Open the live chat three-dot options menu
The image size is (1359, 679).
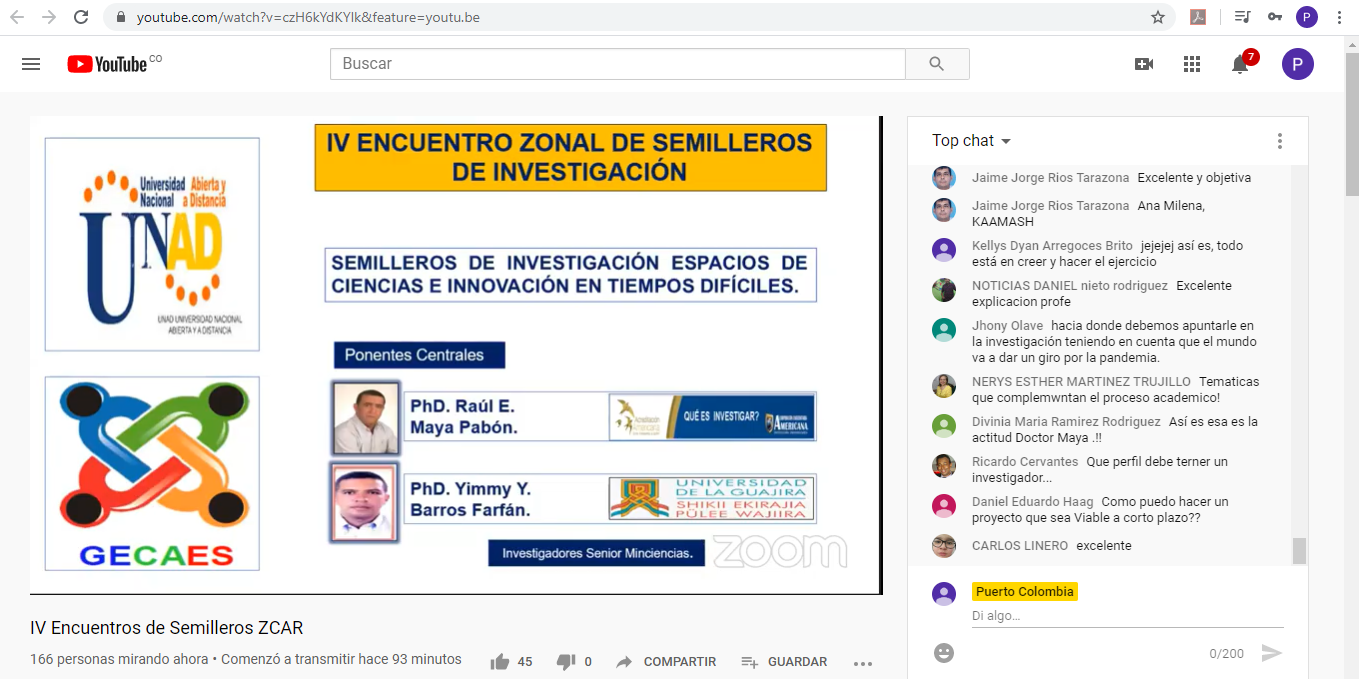pos(1279,141)
